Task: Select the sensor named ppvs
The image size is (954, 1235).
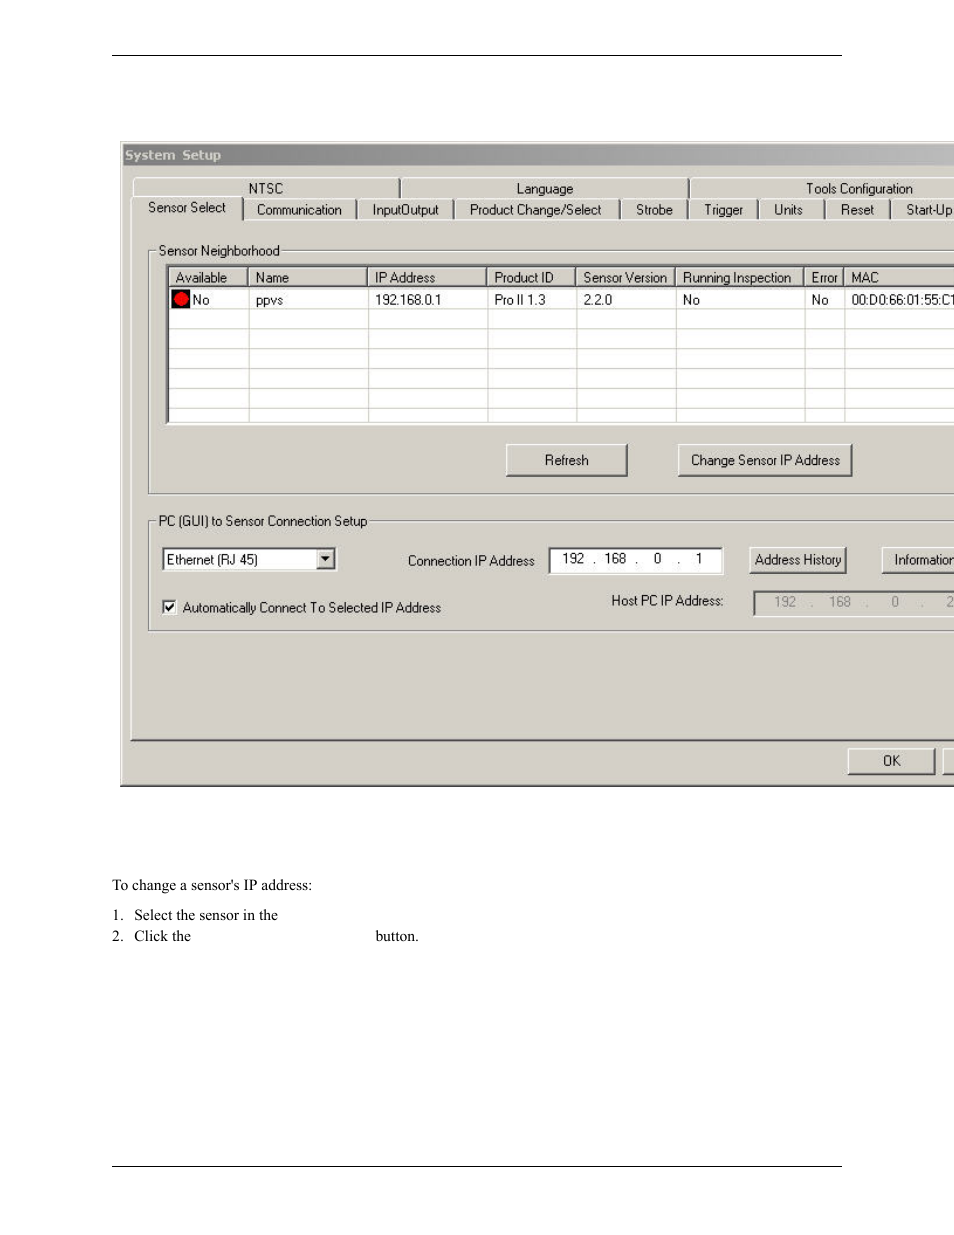Action: [269, 300]
